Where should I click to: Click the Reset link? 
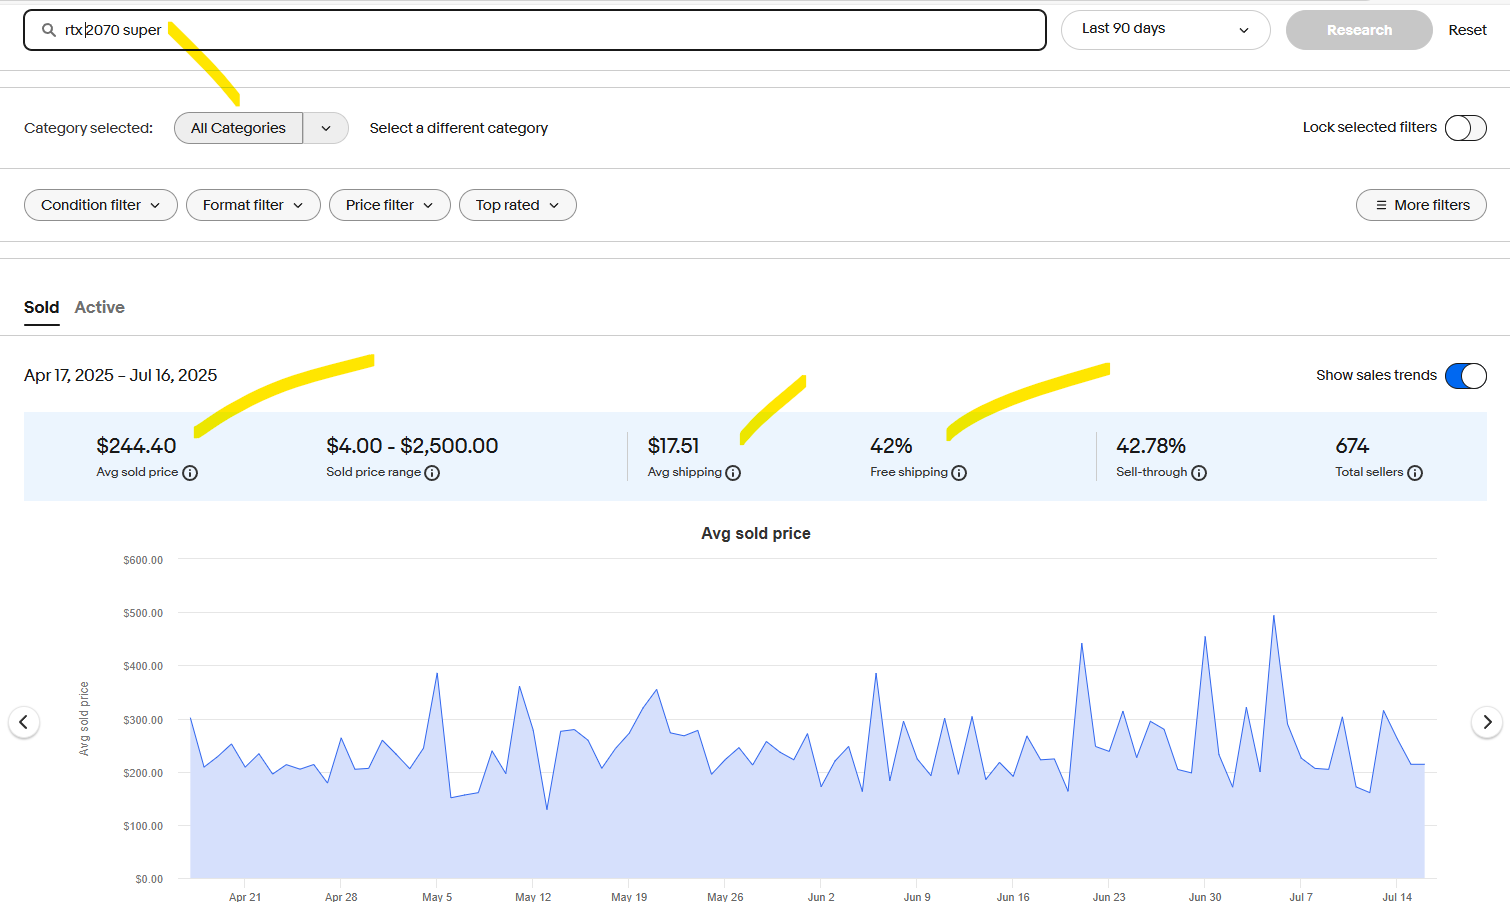coord(1467,30)
